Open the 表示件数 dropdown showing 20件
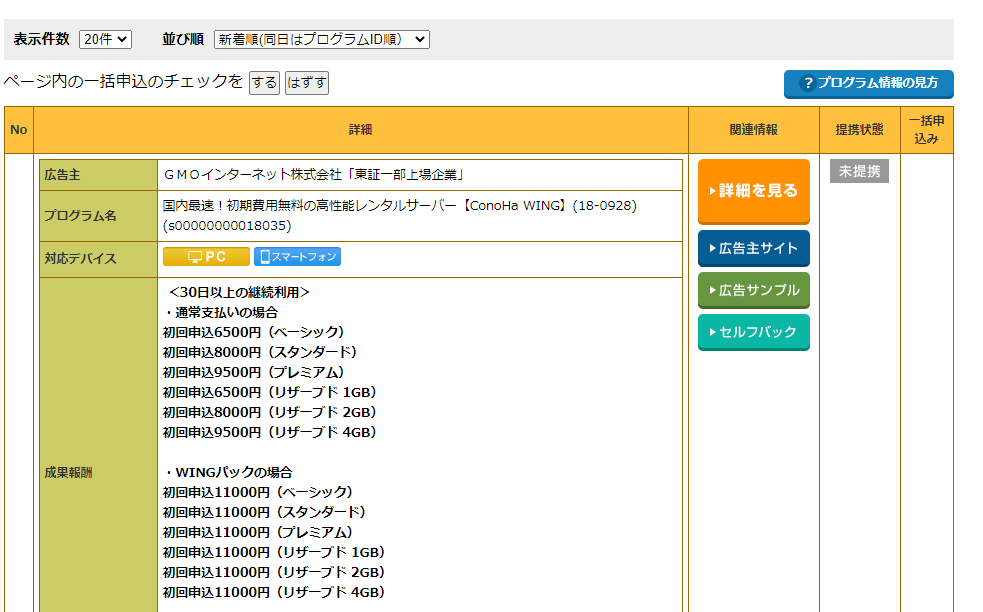 tap(105, 39)
